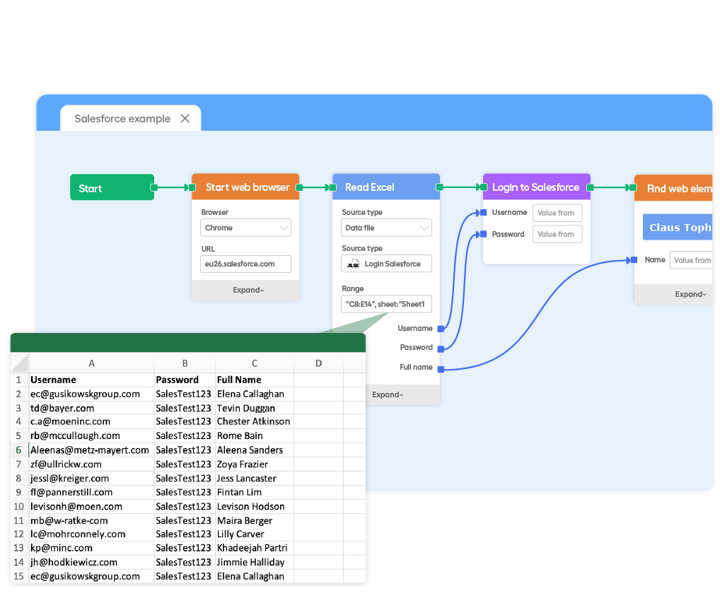Viewport: 720px width, 603px height.
Task: Click cell mb@w-ratke-com
Action: tap(91, 521)
